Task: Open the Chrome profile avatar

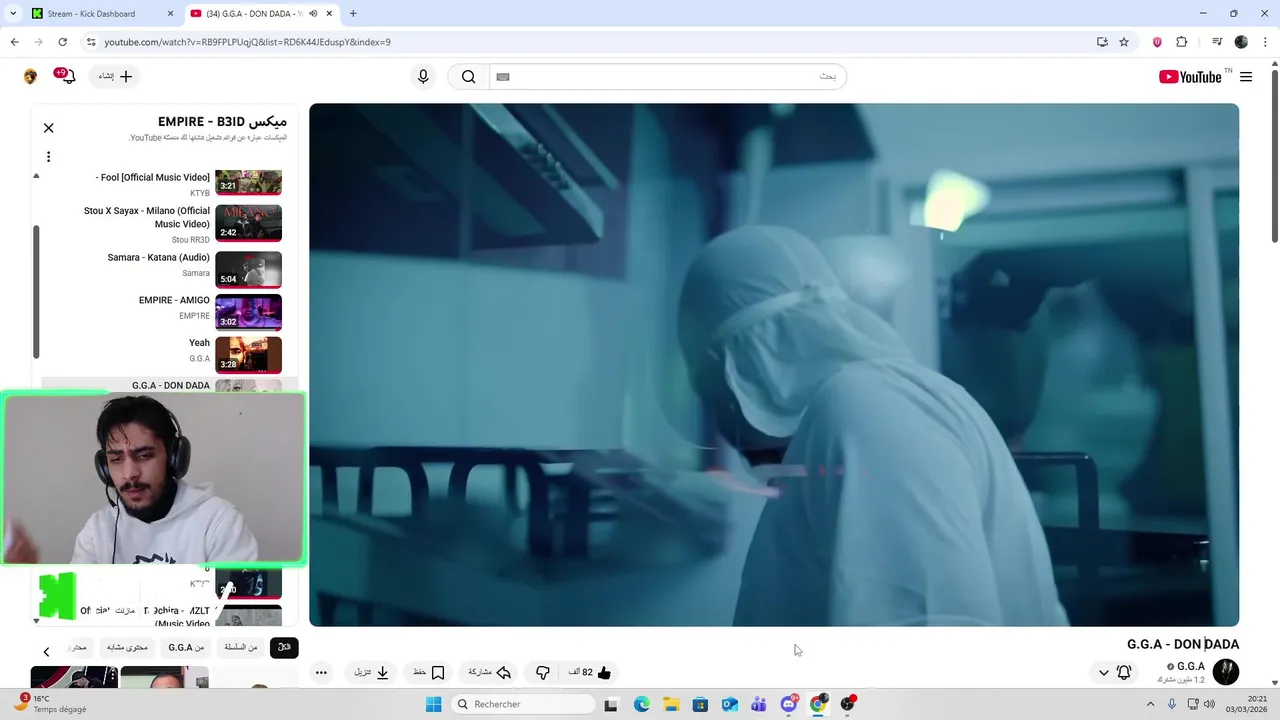Action: coord(1241,42)
